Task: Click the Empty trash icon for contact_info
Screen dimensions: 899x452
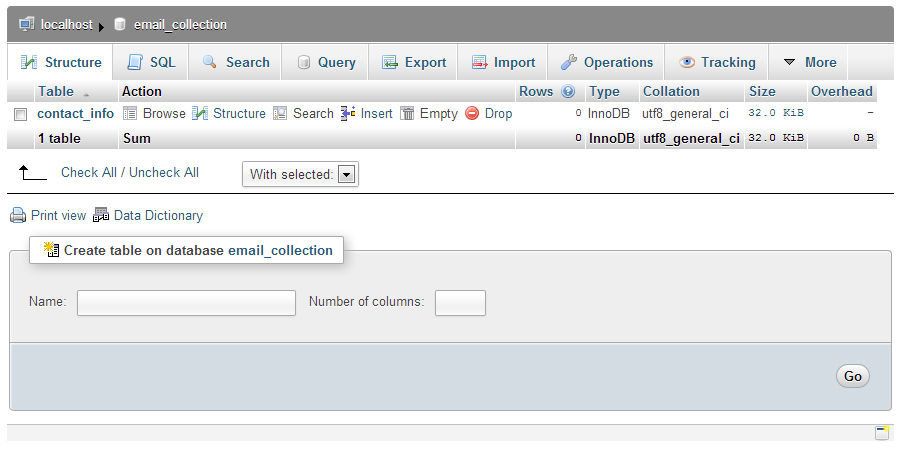Action: [407, 114]
